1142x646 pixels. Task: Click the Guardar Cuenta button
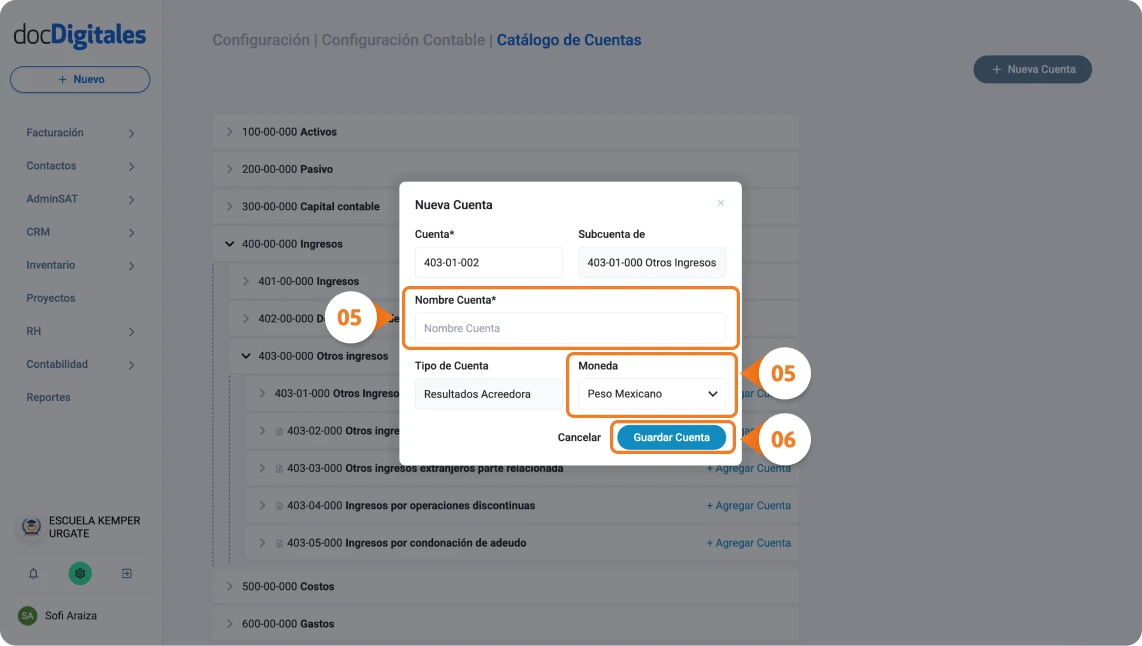pyautogui.click(x=672, y=437)
